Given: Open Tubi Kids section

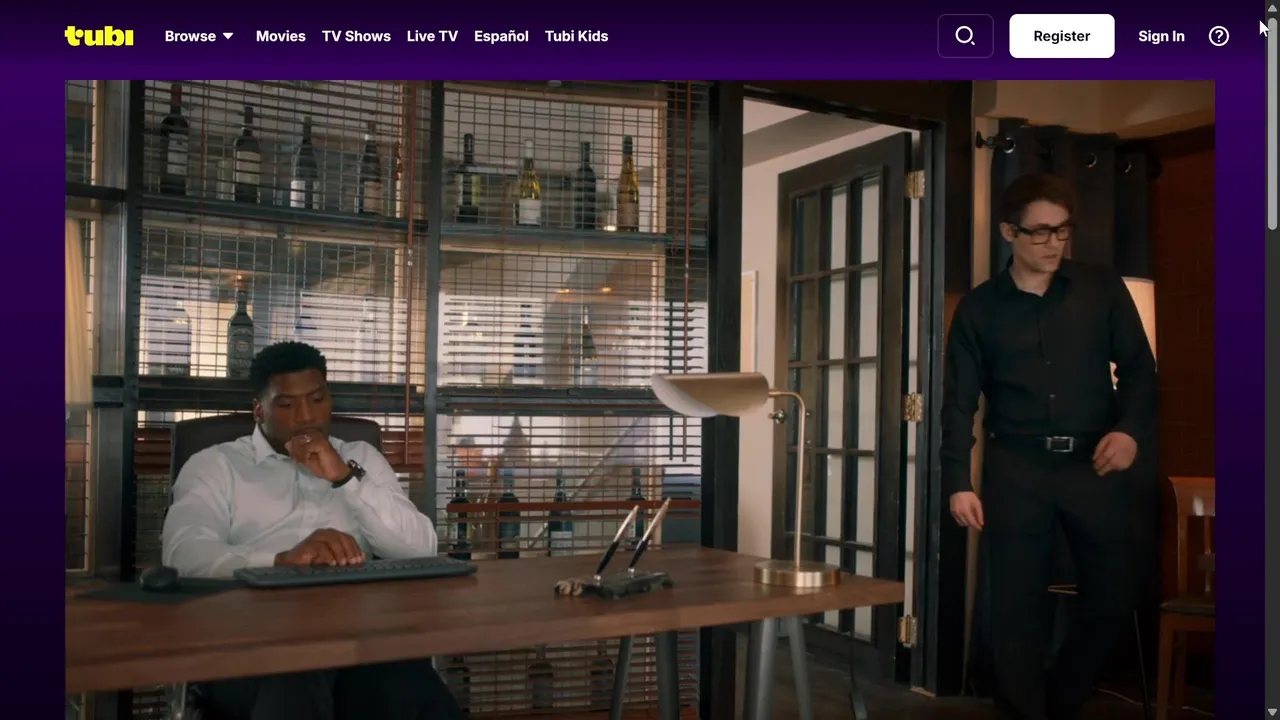Looking at the screenshot, I should 576,36.
